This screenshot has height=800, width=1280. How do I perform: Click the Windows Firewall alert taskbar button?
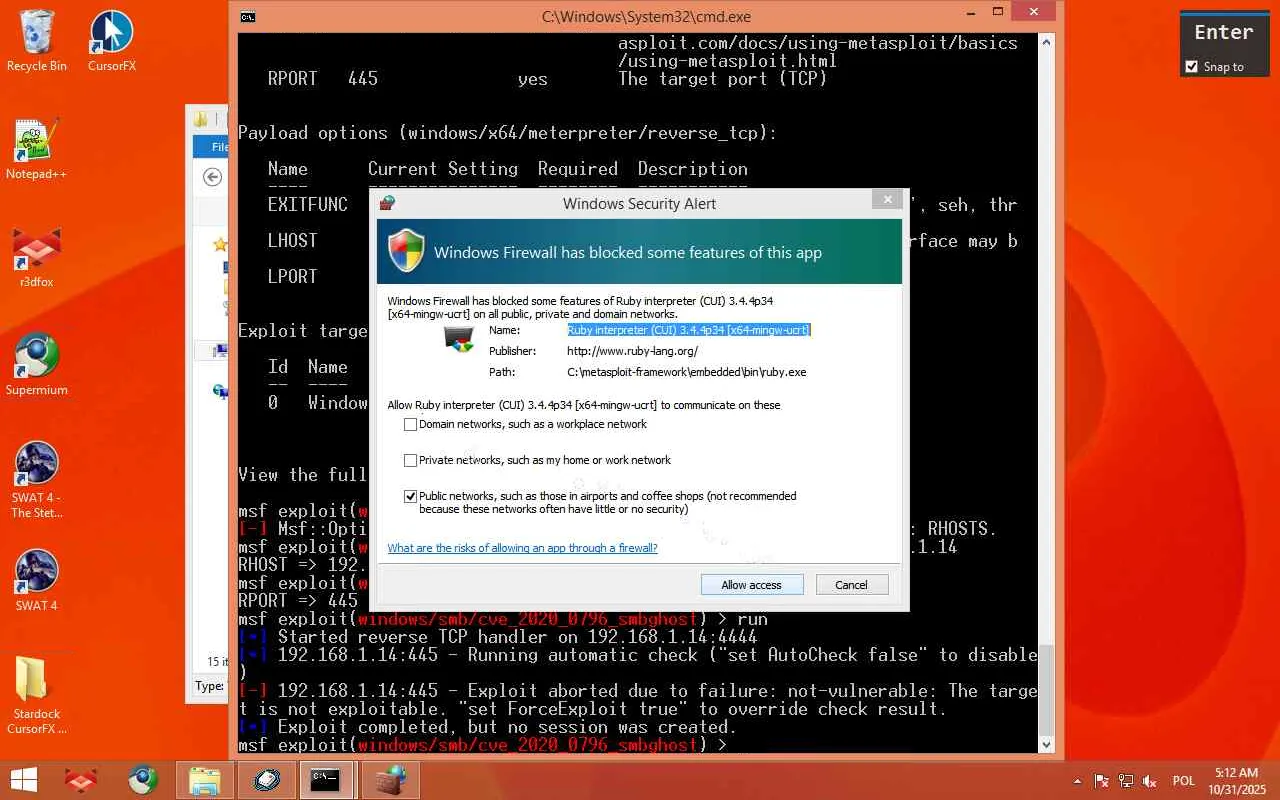point(390,780)
